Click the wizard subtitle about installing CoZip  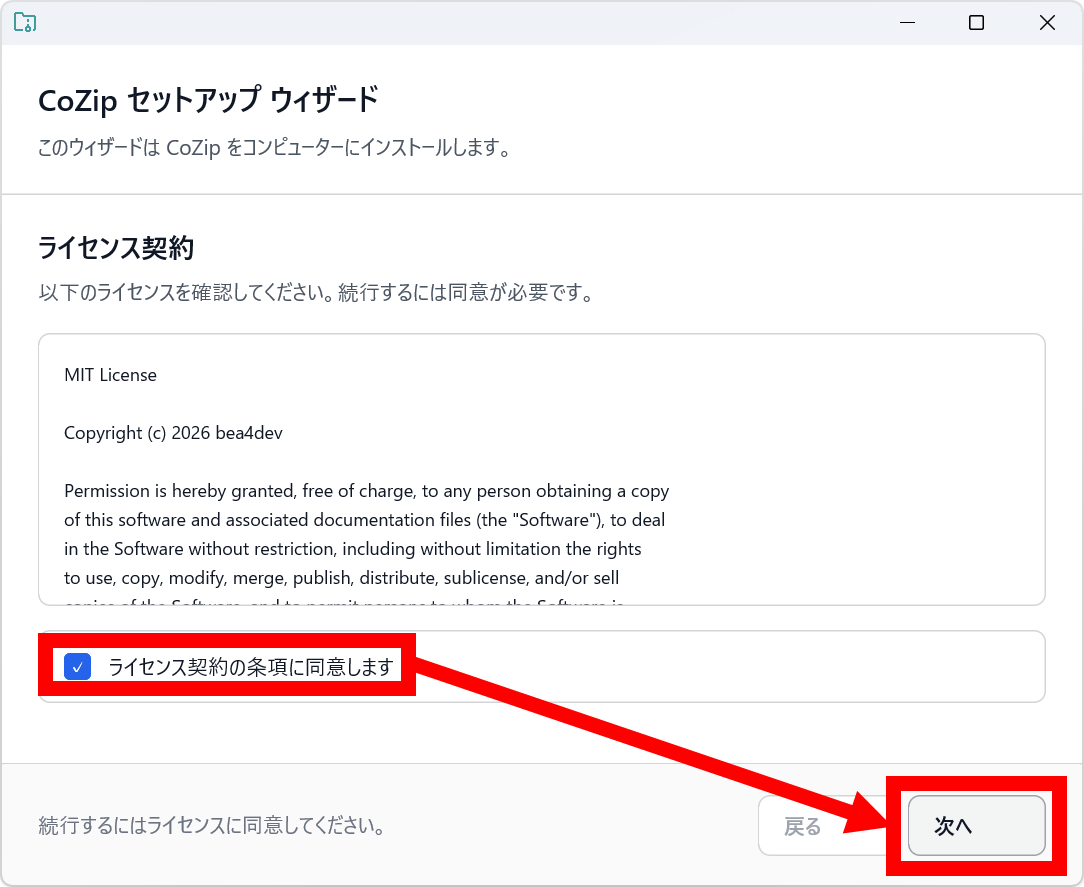tap(275, 149)
